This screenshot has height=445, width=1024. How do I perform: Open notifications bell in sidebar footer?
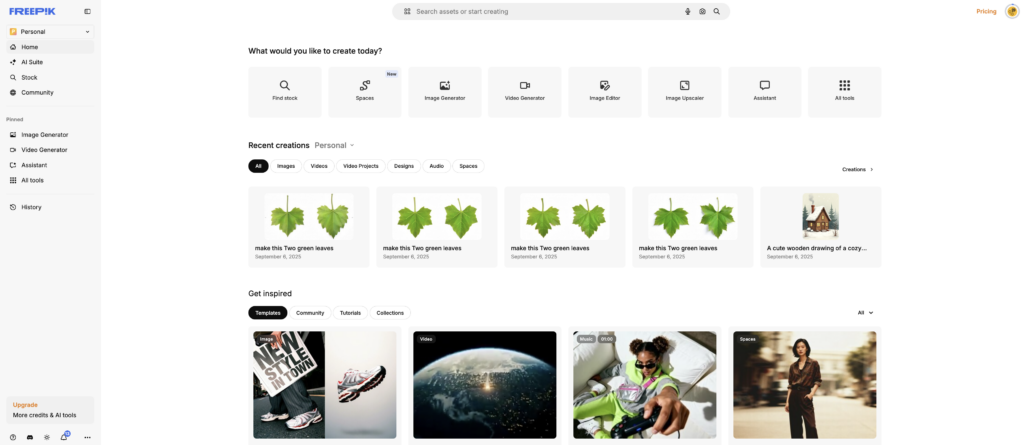point(64,437)
